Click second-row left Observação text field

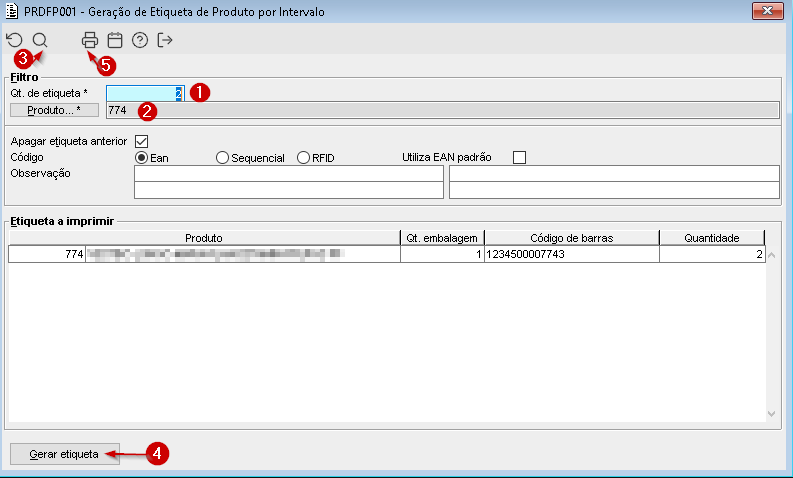coord(289,190)
